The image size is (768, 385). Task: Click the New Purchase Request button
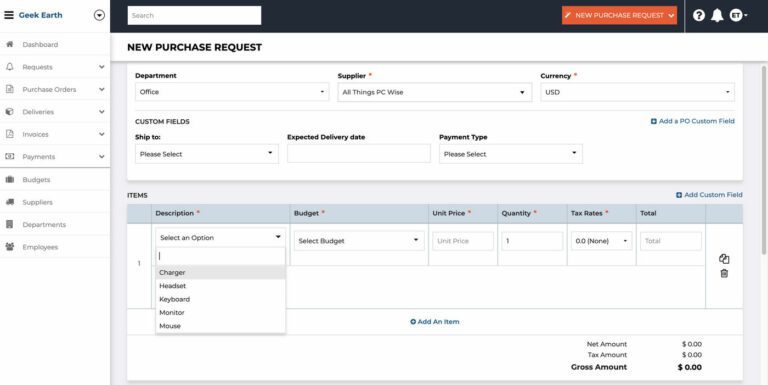[x=619, y=15]
